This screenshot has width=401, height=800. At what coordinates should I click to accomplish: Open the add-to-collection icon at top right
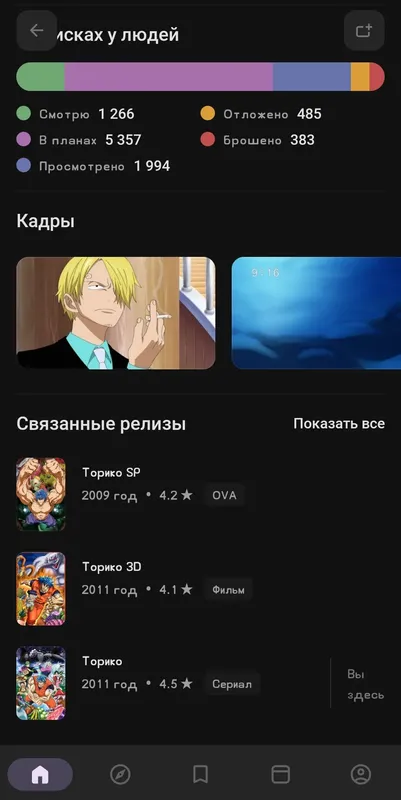364,31
